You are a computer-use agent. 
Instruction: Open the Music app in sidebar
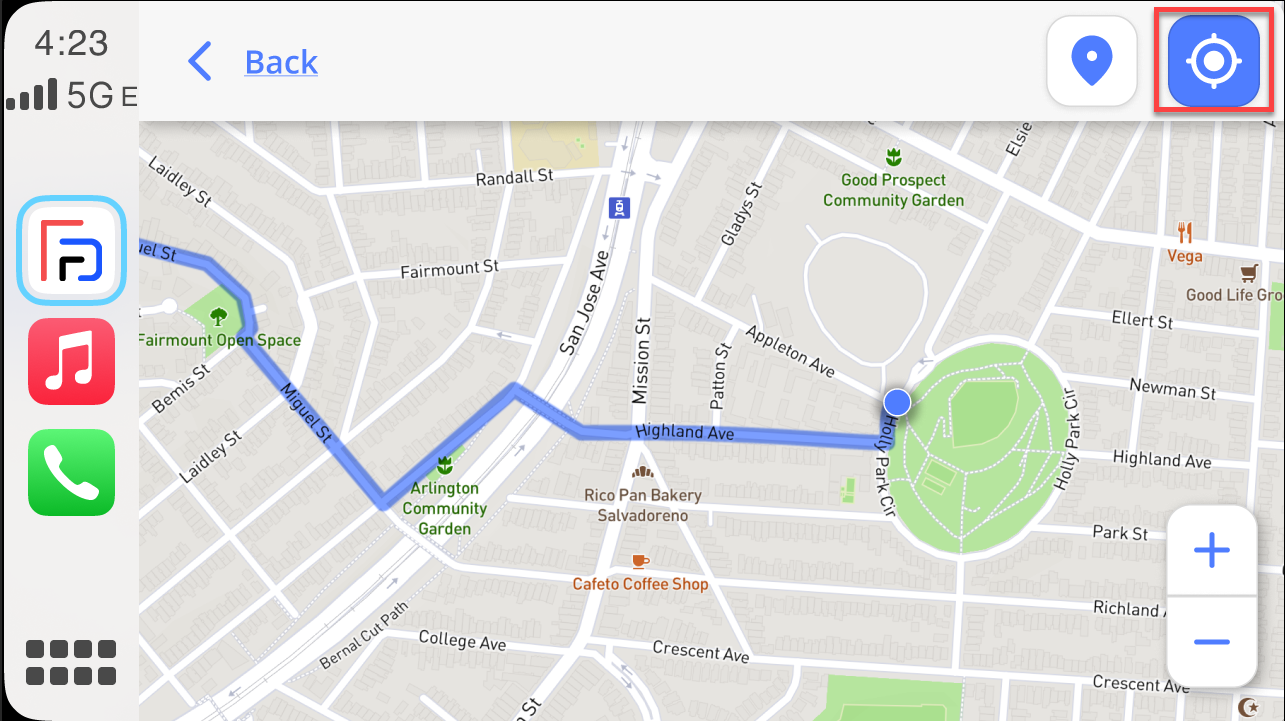click(x=72, y=362)
